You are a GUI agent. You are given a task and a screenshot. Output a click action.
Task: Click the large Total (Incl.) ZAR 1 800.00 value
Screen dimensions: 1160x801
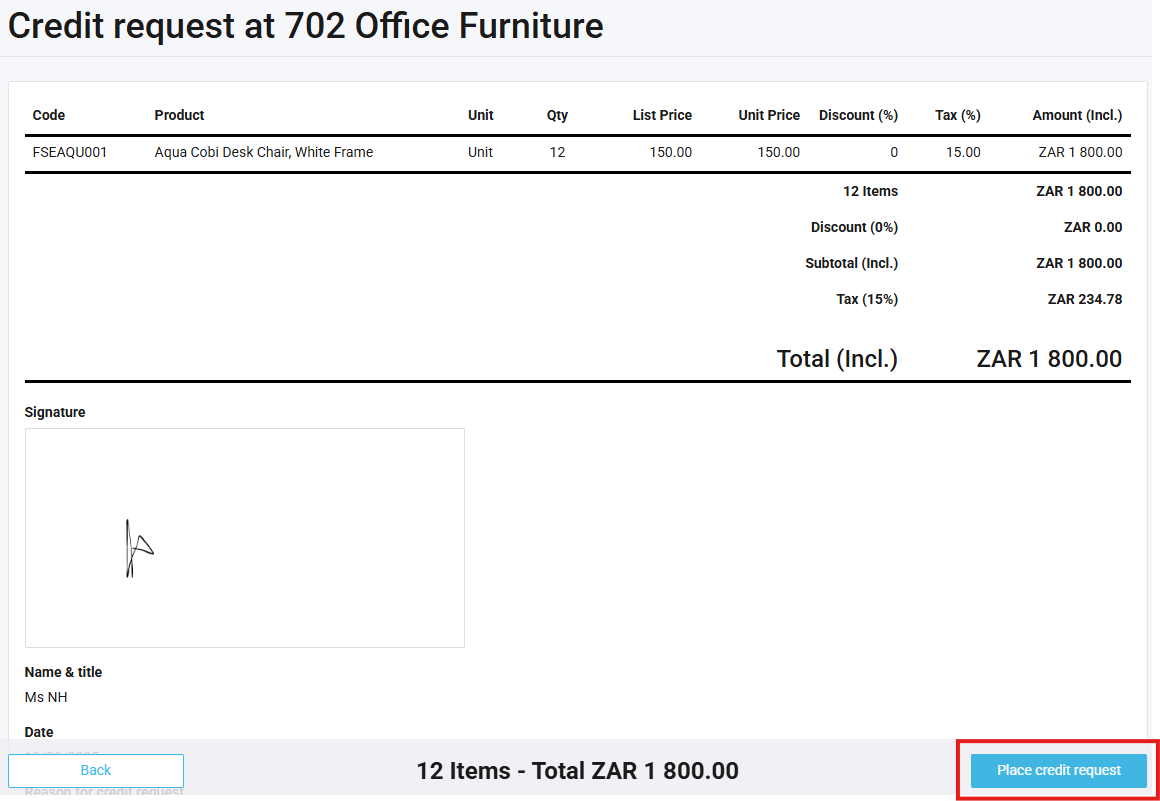pos(1048,359)
